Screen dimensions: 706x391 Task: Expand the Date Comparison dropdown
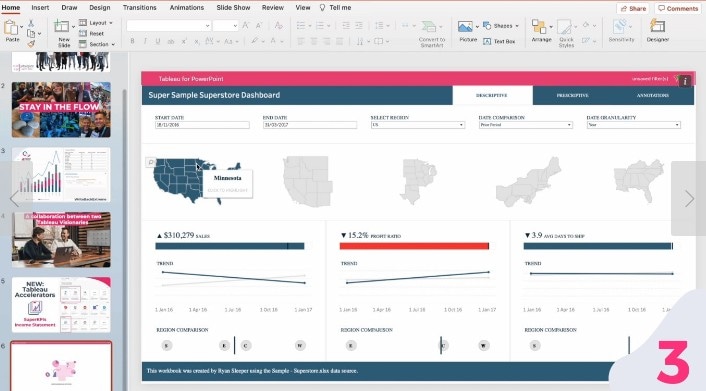pyautogui.click(x=525, y=125)
